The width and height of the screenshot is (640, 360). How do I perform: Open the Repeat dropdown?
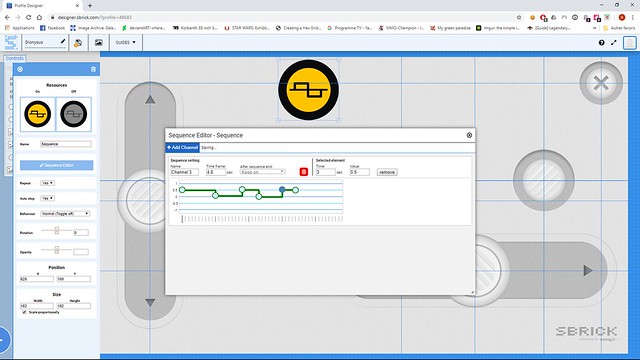[x=47, y=183]
